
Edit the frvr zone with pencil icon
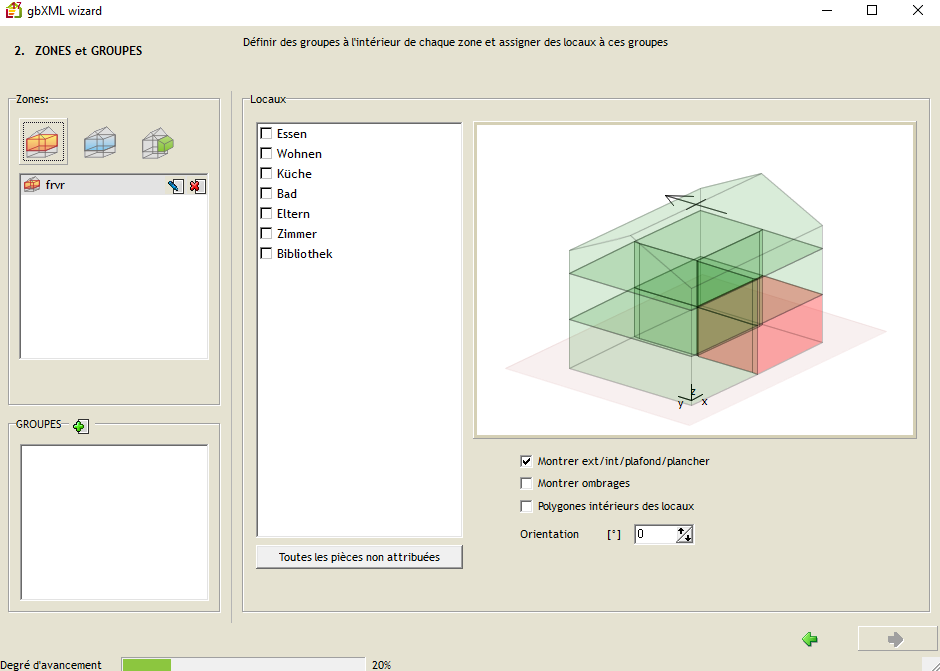click(x=176, y=186)
